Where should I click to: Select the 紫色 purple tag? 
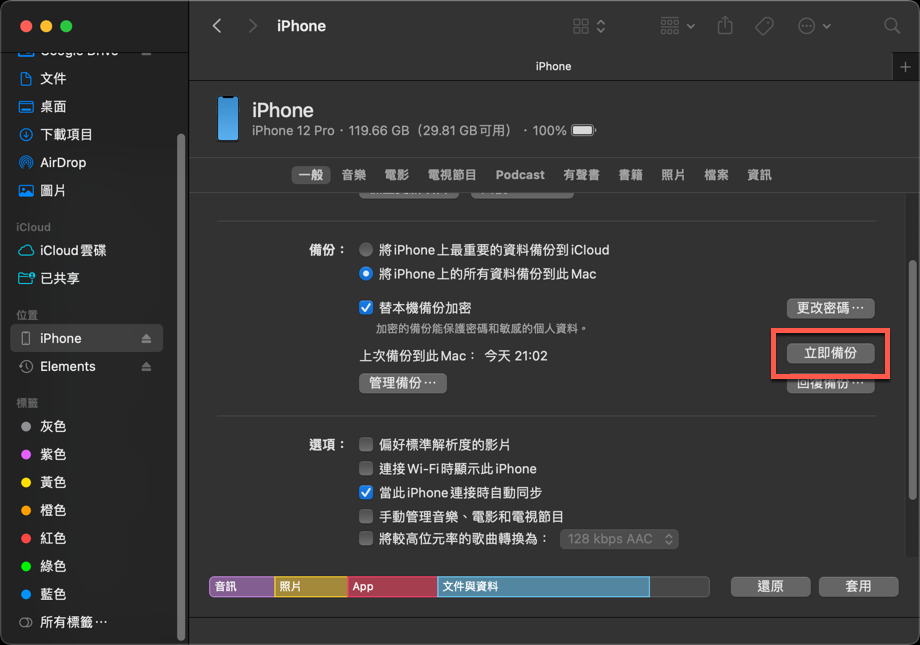coord(53,454)
